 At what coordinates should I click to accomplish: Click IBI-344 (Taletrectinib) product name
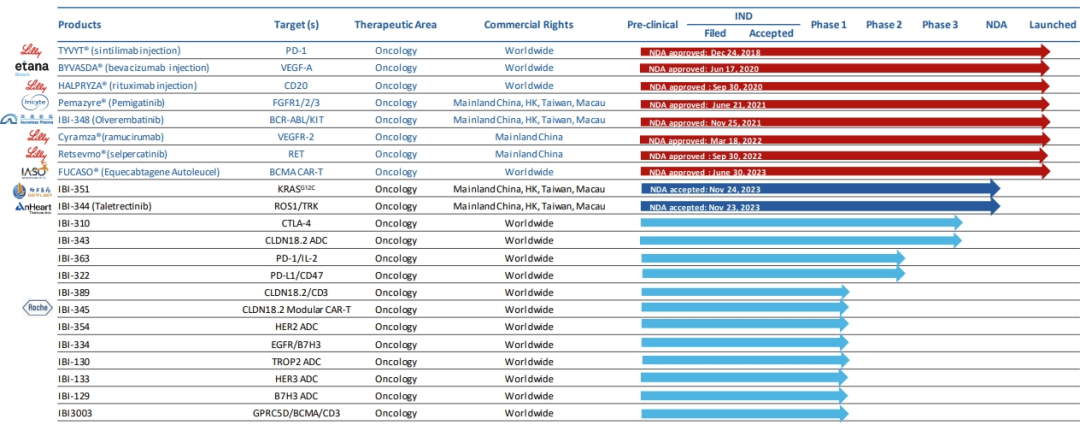coord(104,206)
